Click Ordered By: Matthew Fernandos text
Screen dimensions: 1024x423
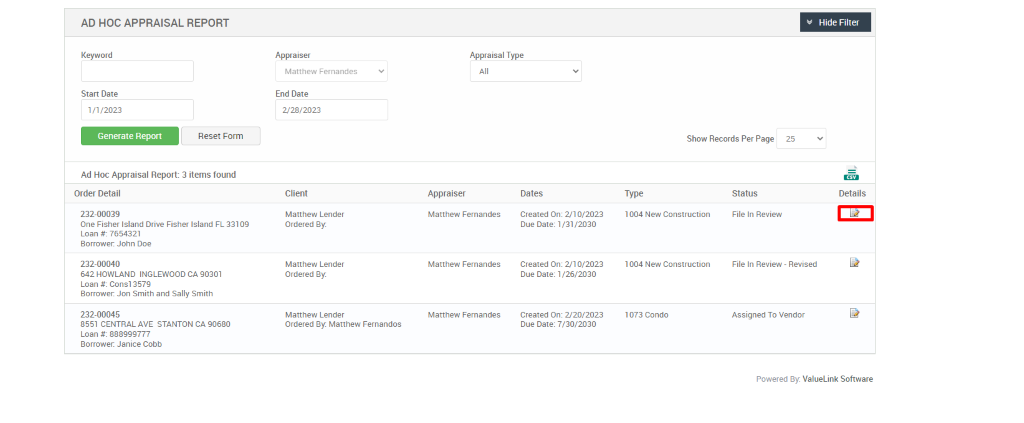[x=343, y=324]
